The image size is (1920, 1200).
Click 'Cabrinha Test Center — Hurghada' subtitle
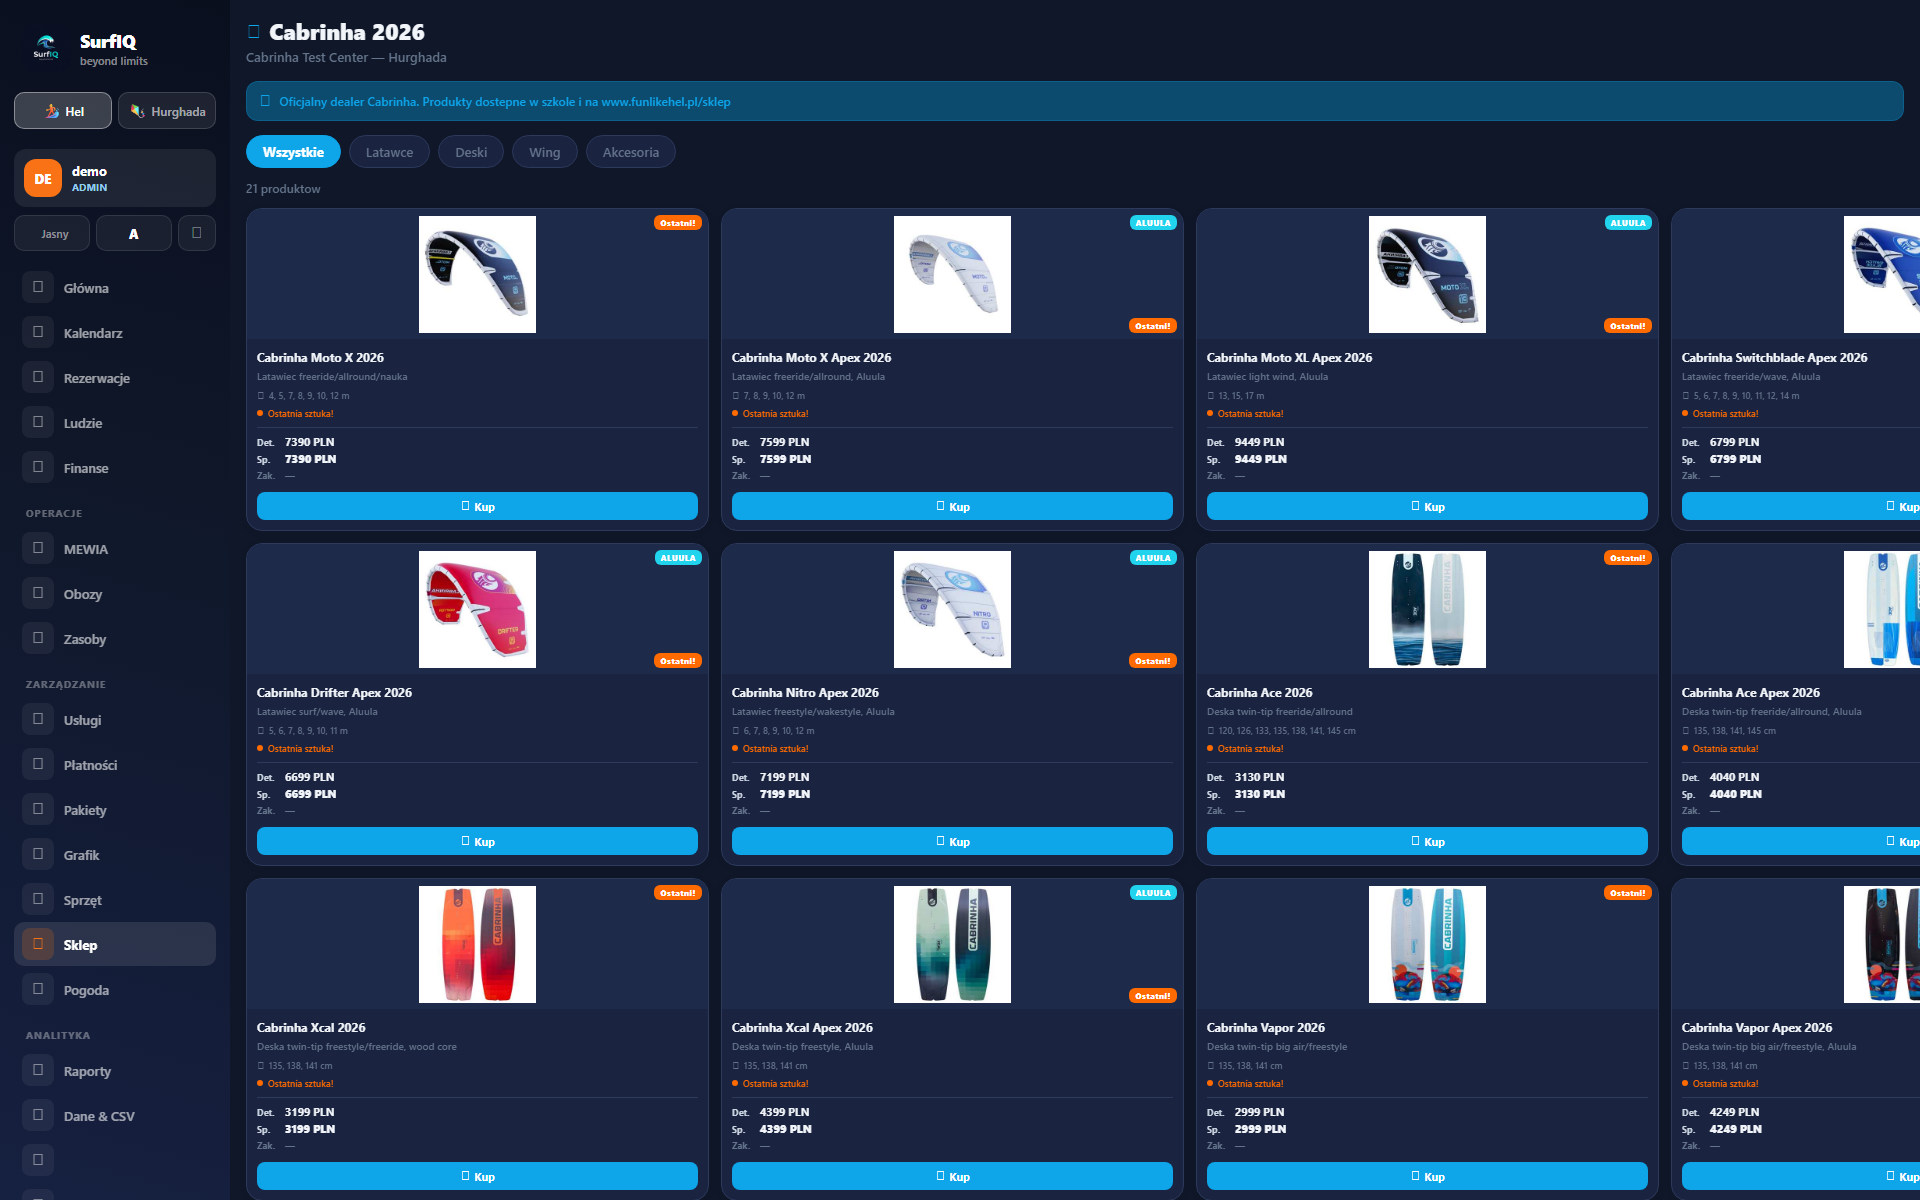click(x=346, y=57)
